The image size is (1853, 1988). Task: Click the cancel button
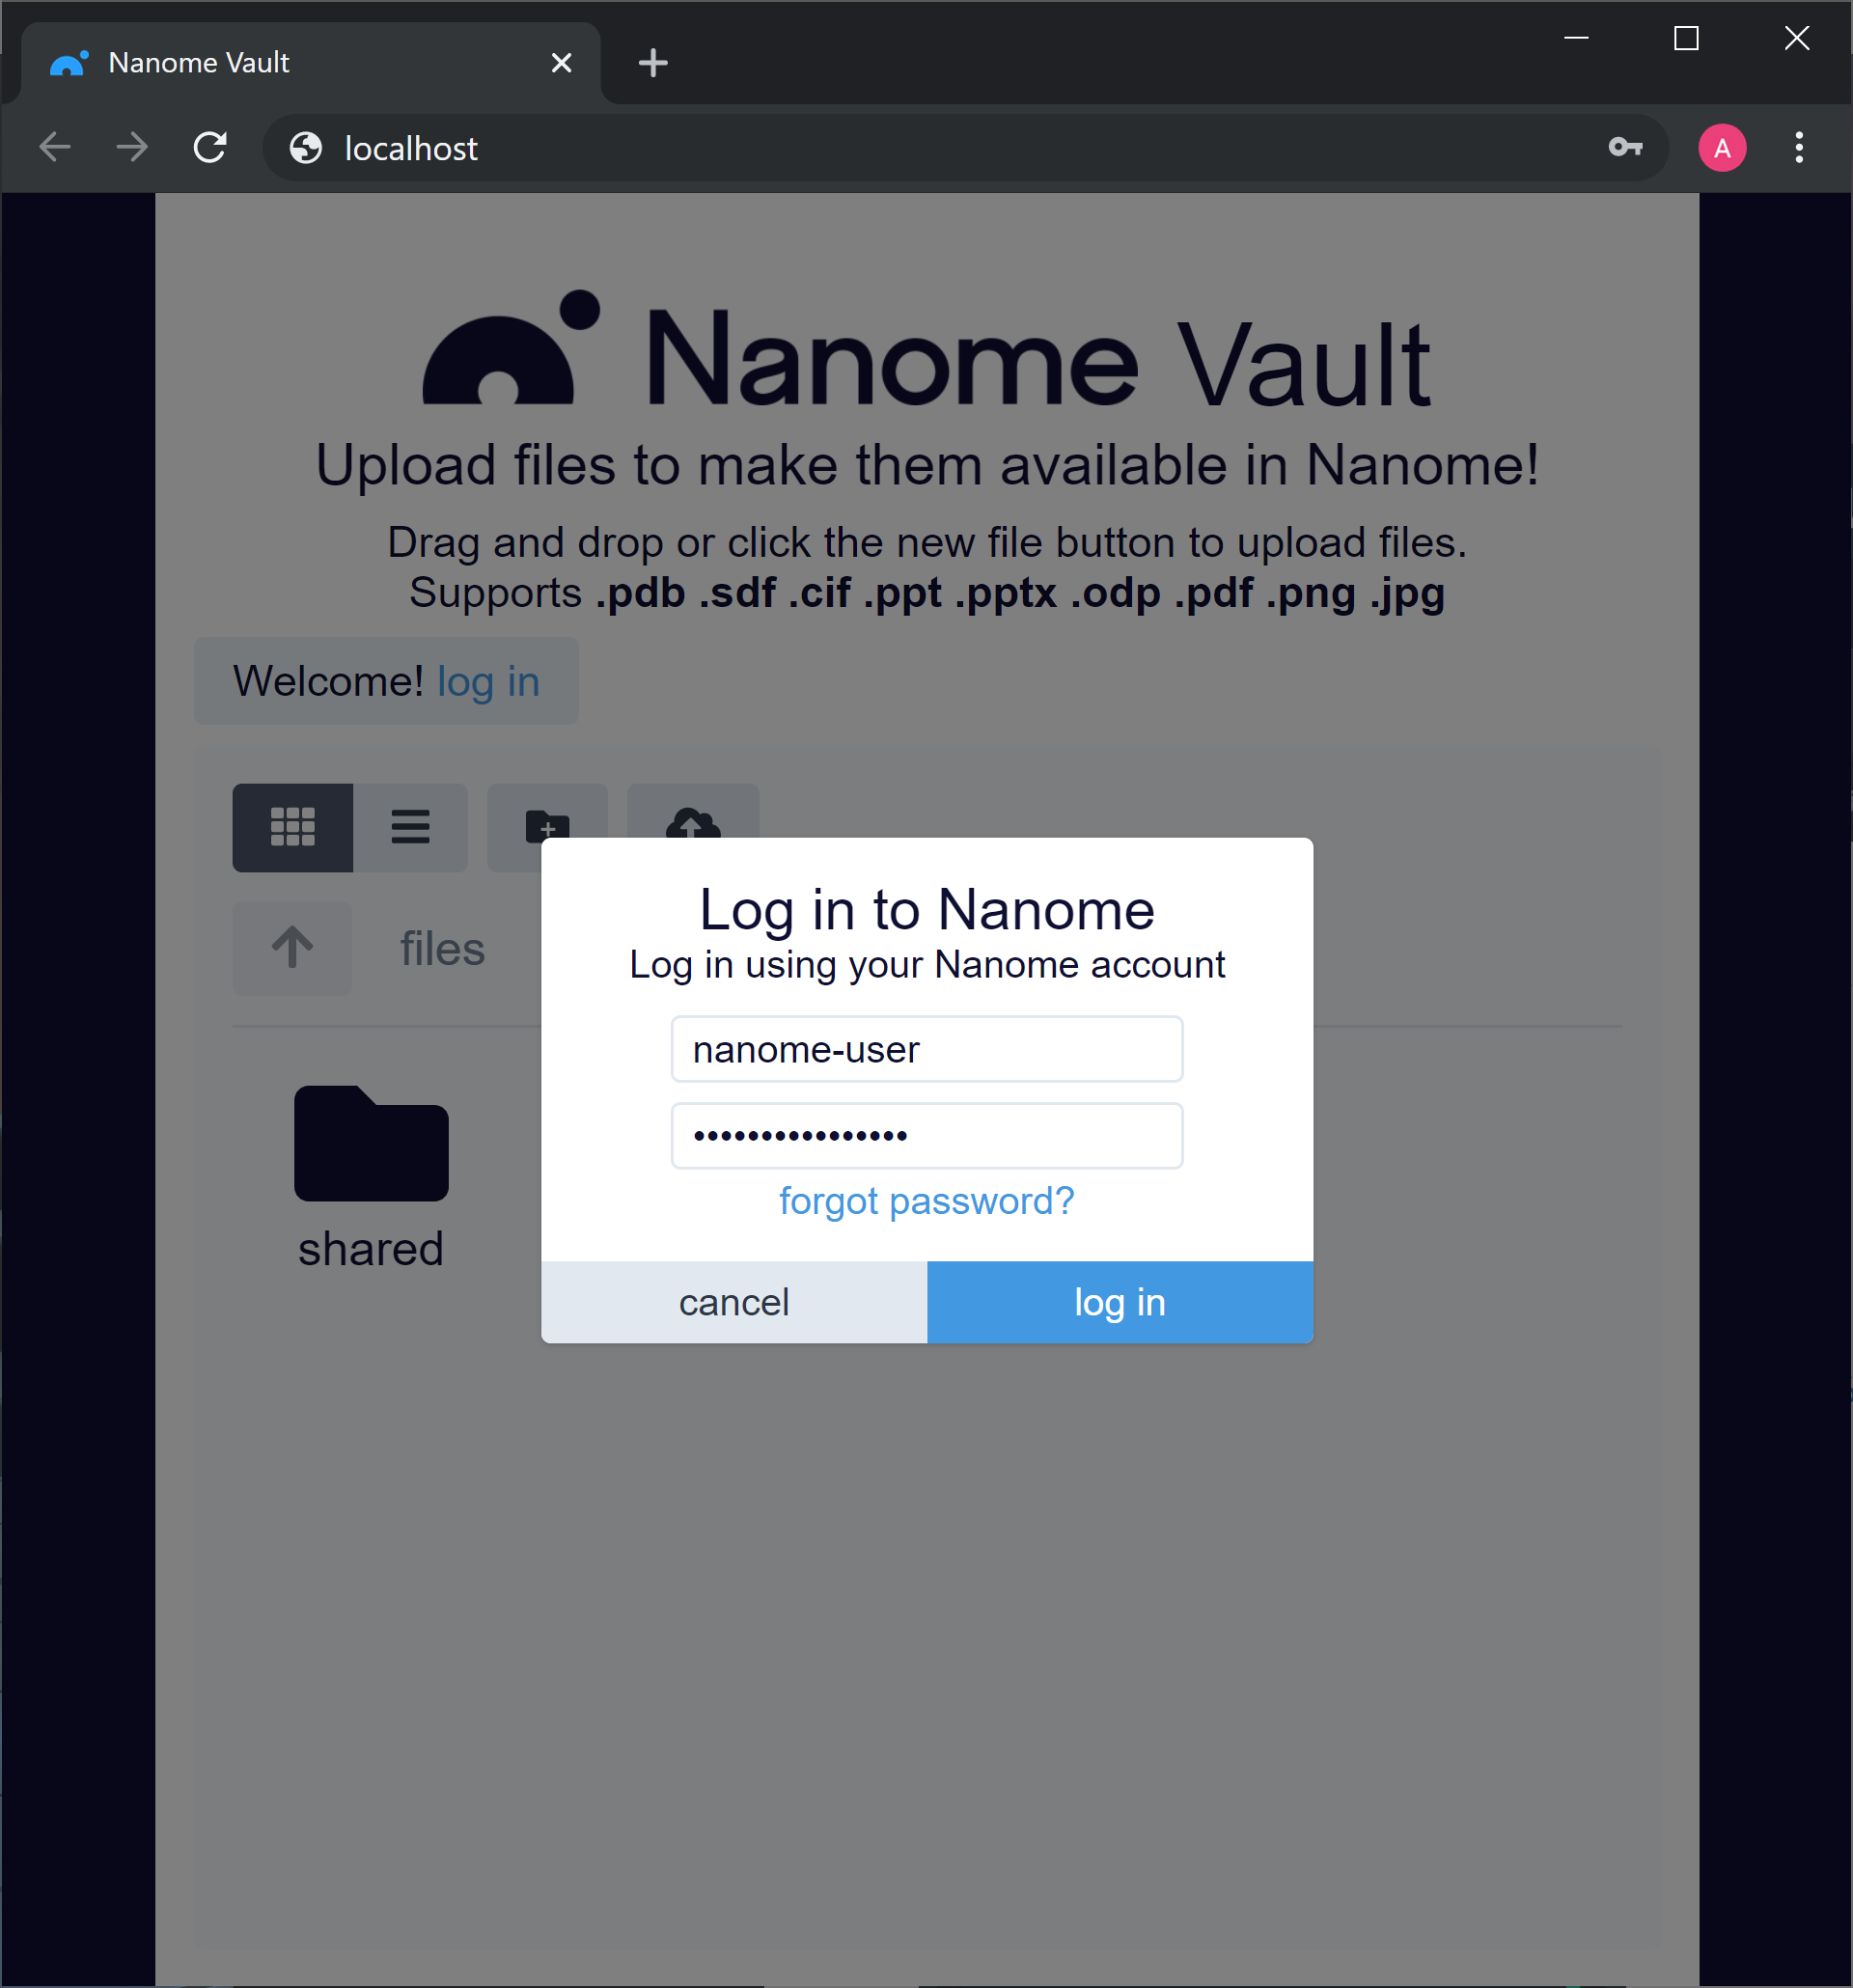pyautogui.click(x=733, y=1302)
